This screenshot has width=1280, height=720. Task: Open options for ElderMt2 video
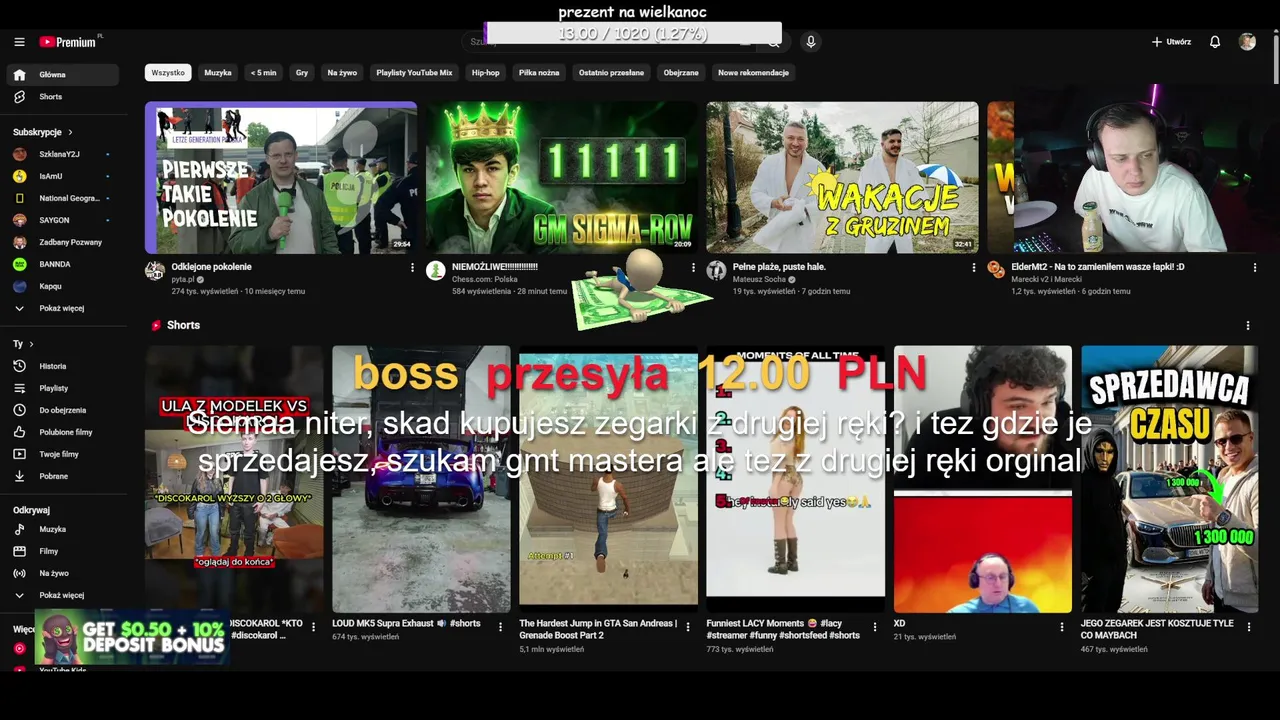1255,268
